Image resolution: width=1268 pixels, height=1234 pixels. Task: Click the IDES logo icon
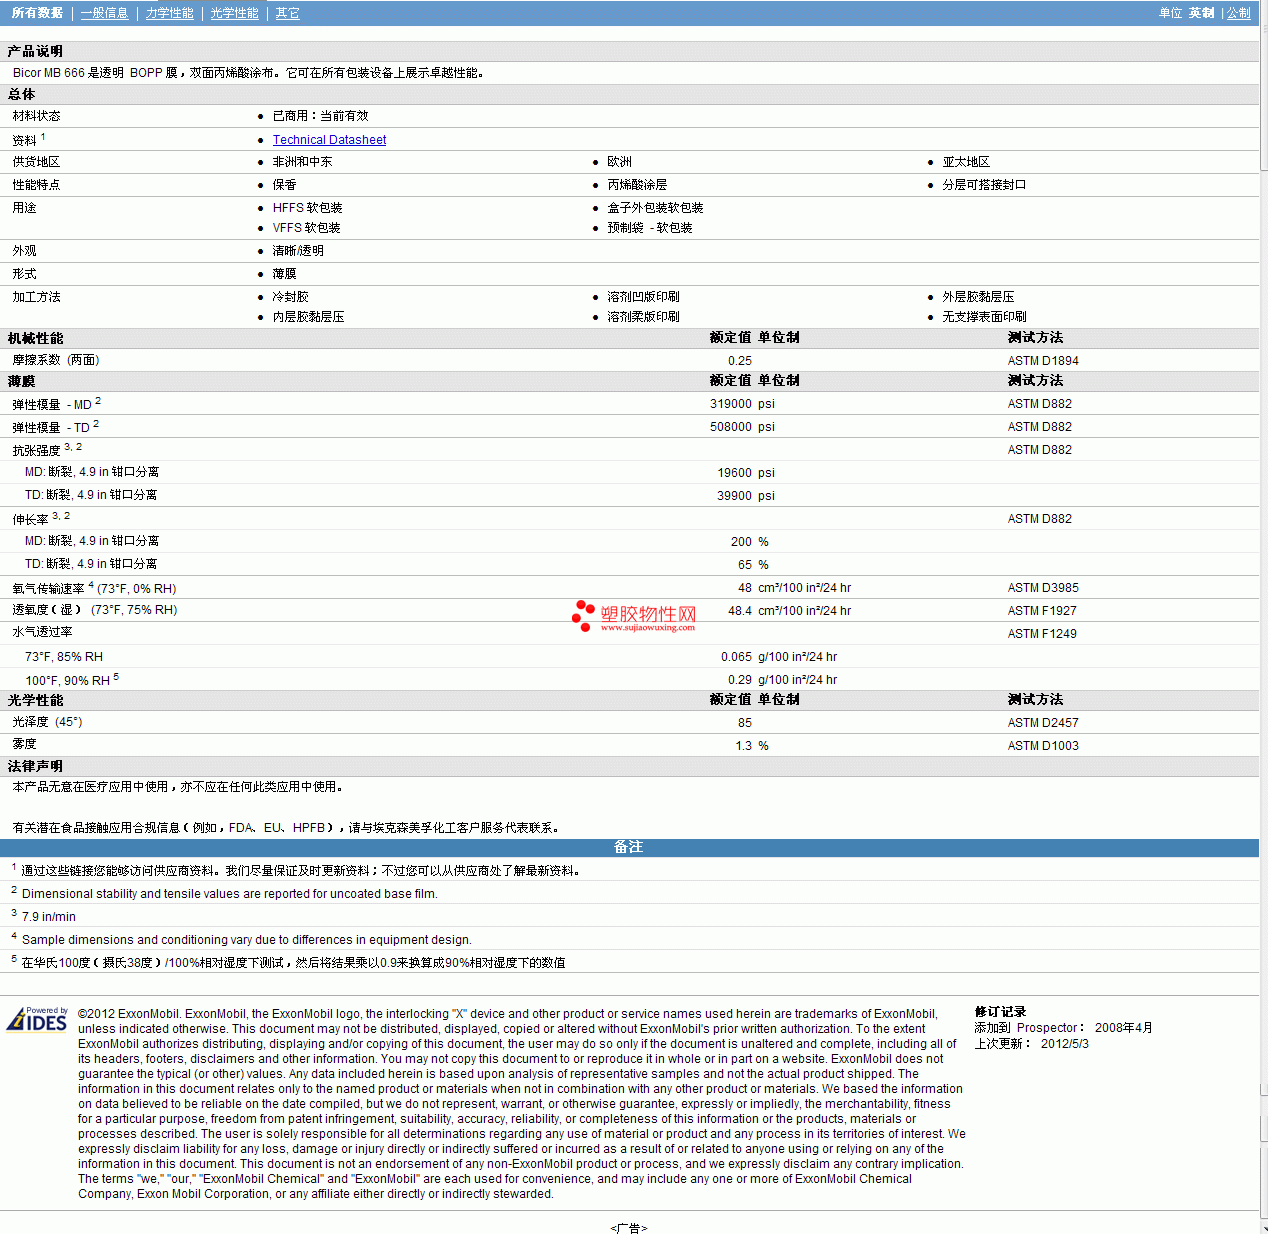(37, 1019)
